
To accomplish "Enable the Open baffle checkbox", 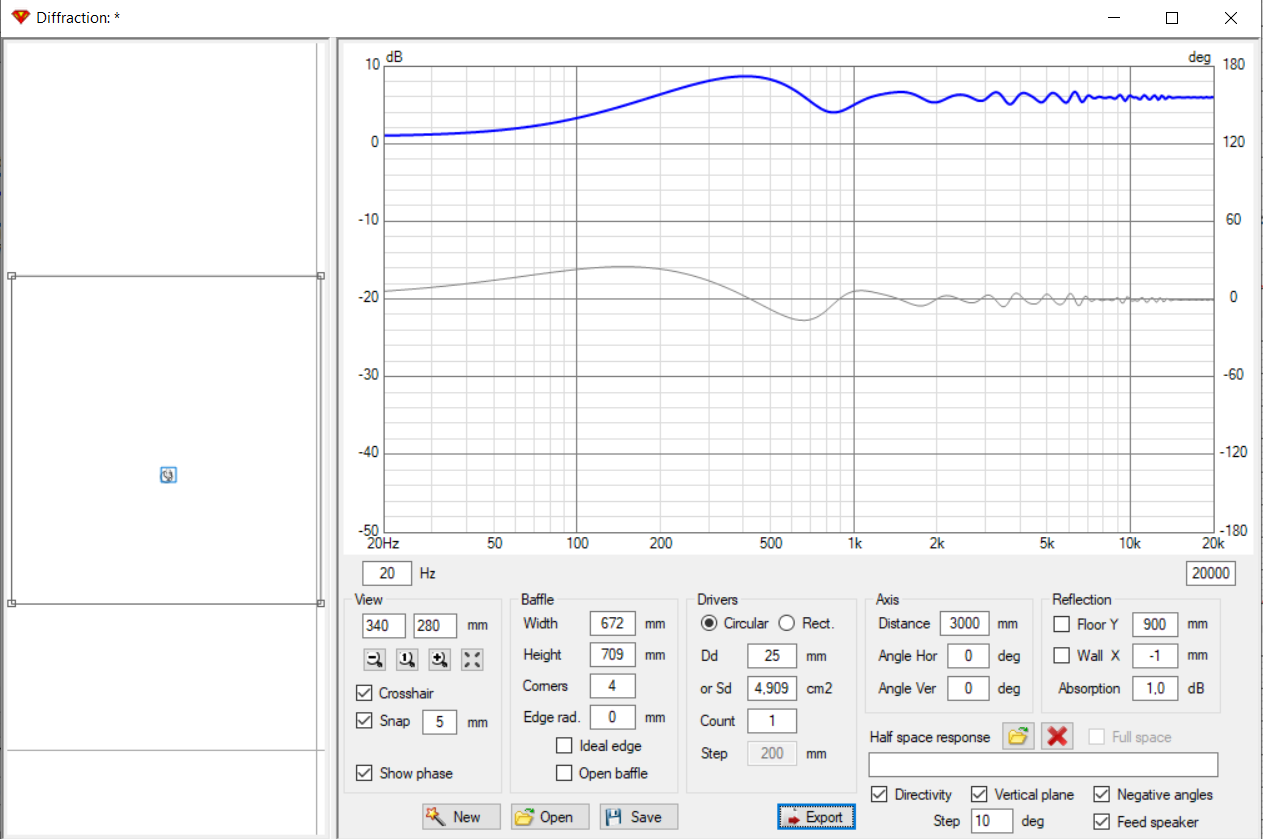I will tap(564, 773).
